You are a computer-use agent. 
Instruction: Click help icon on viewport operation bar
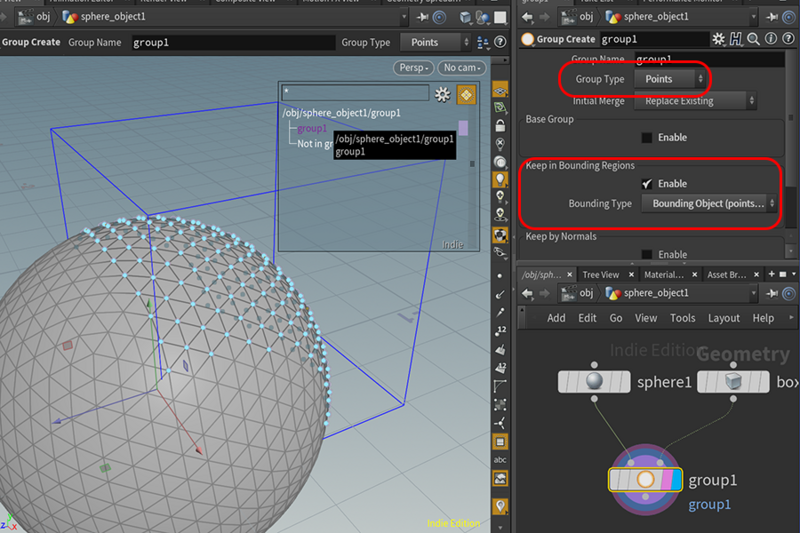[500, 42]
